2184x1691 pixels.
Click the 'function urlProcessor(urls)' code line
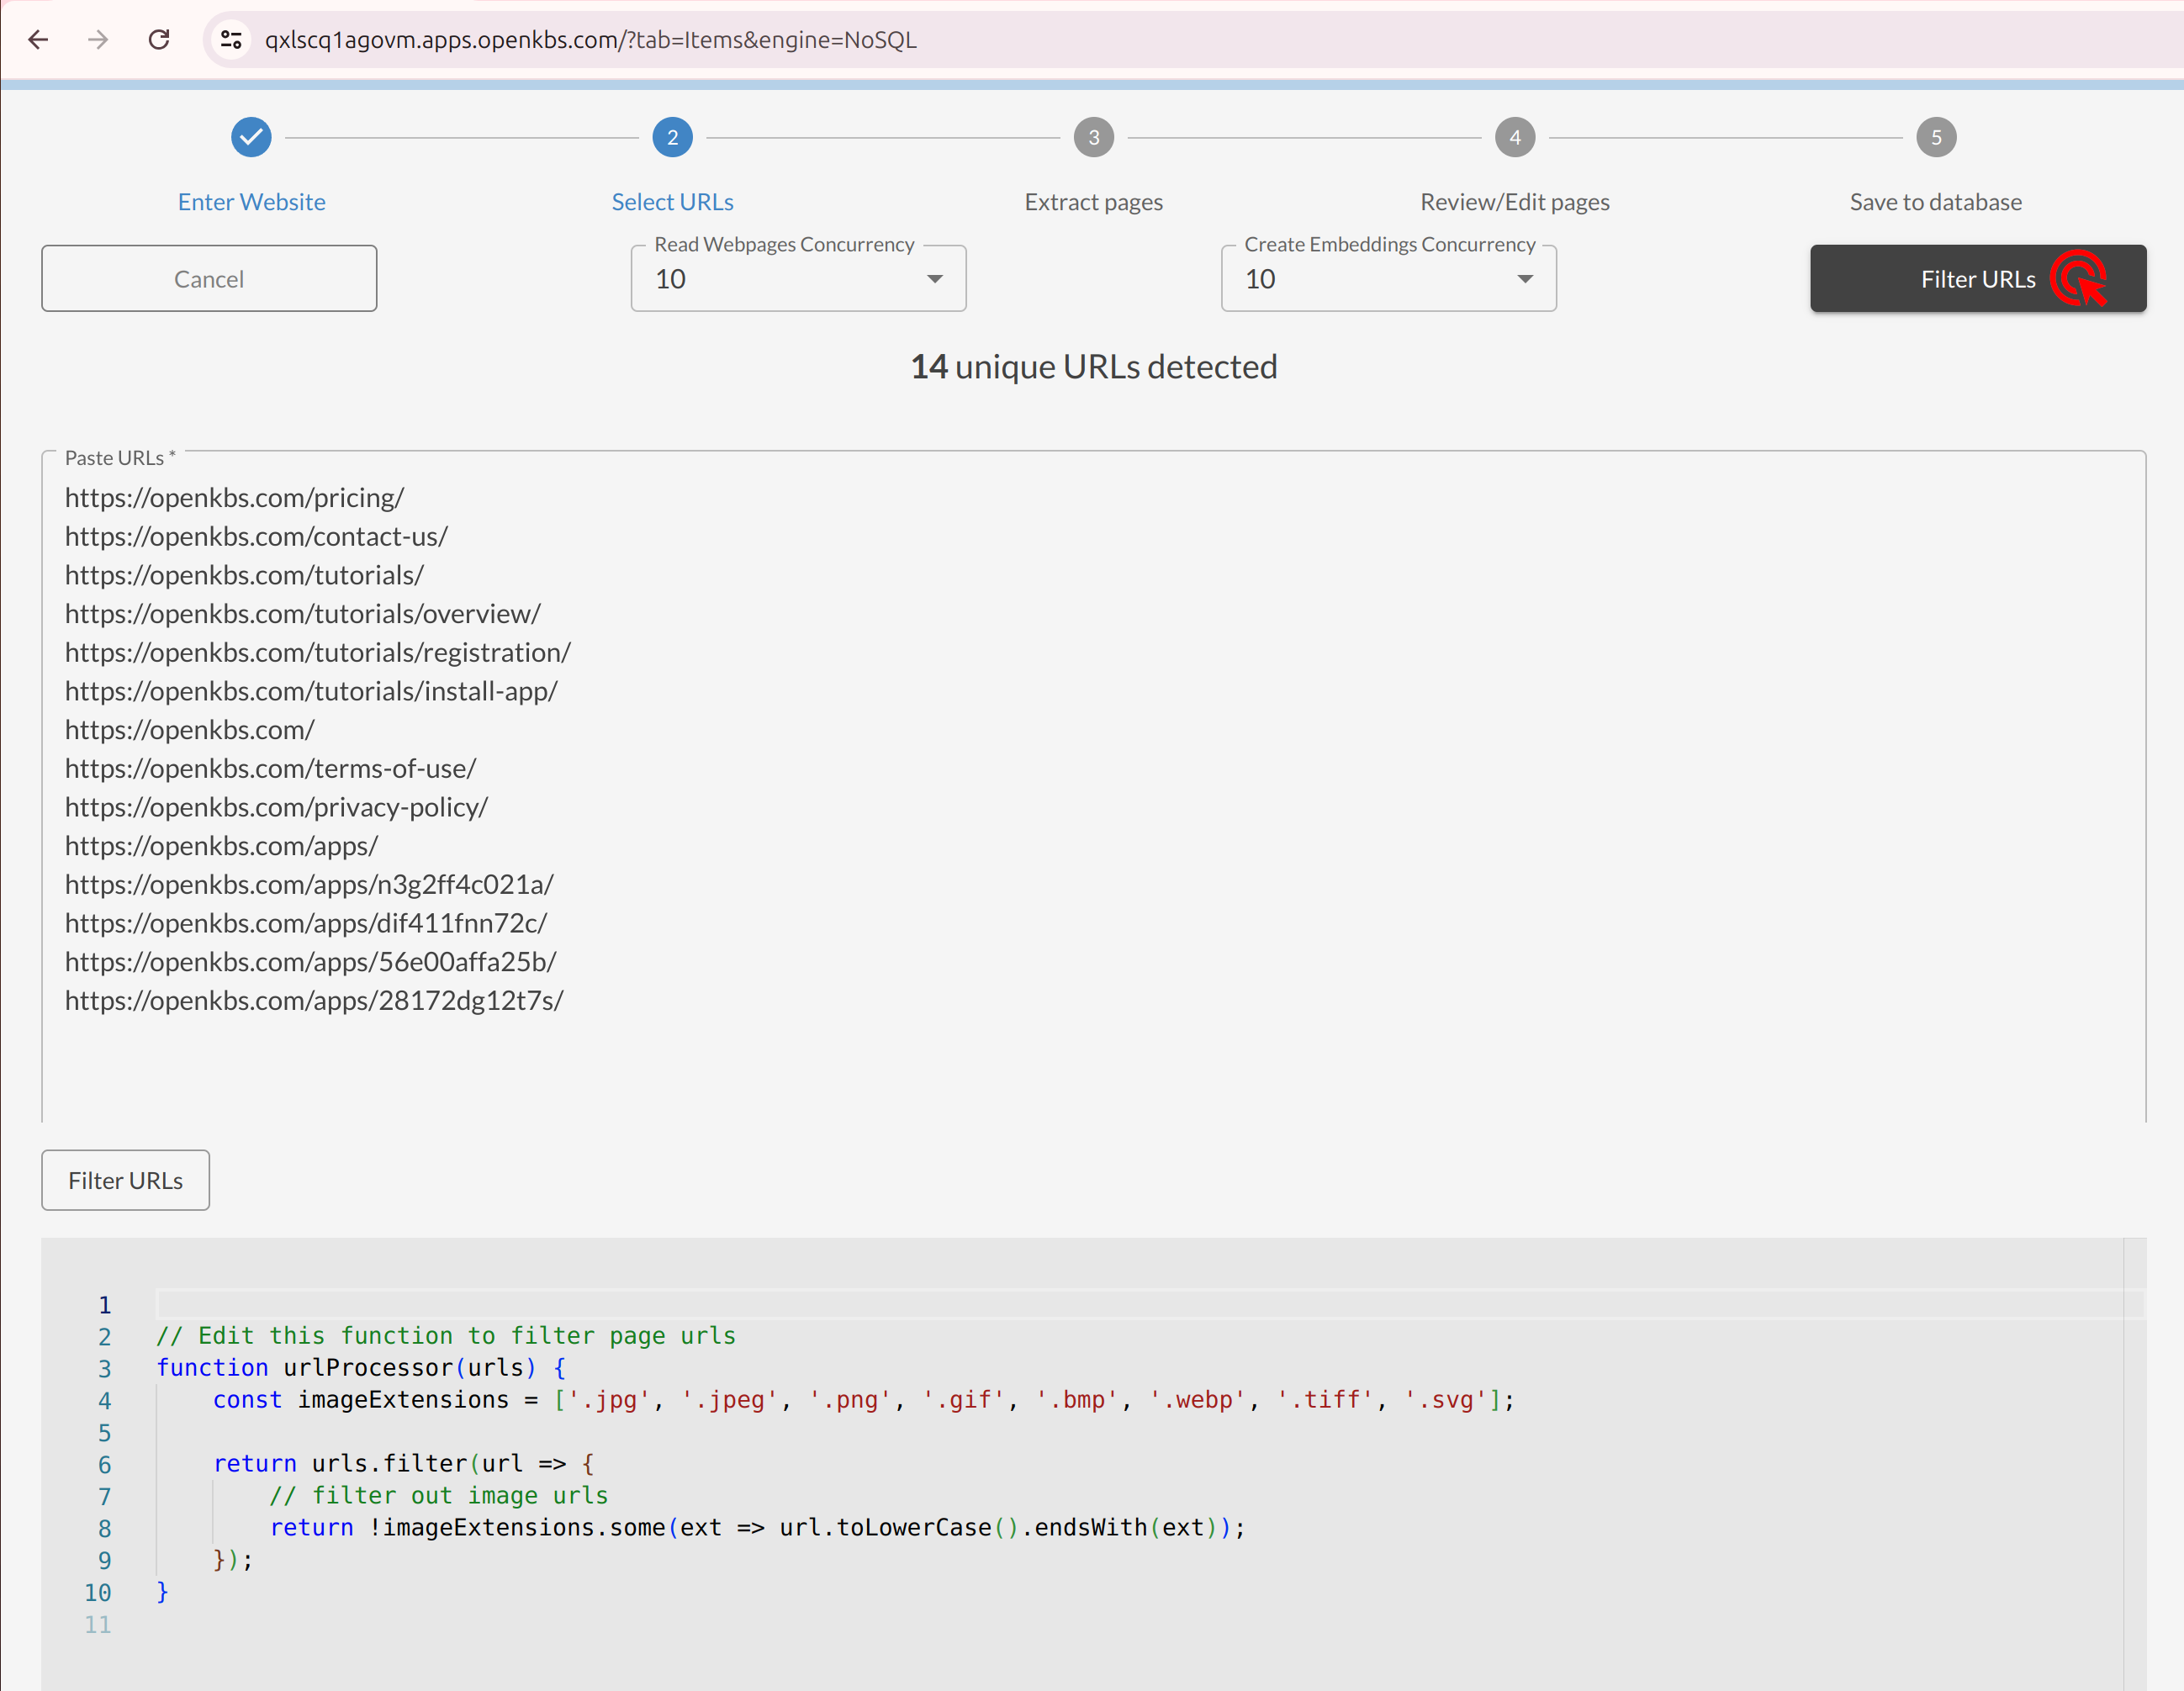pyautogui.click(x=361, y=1368)
